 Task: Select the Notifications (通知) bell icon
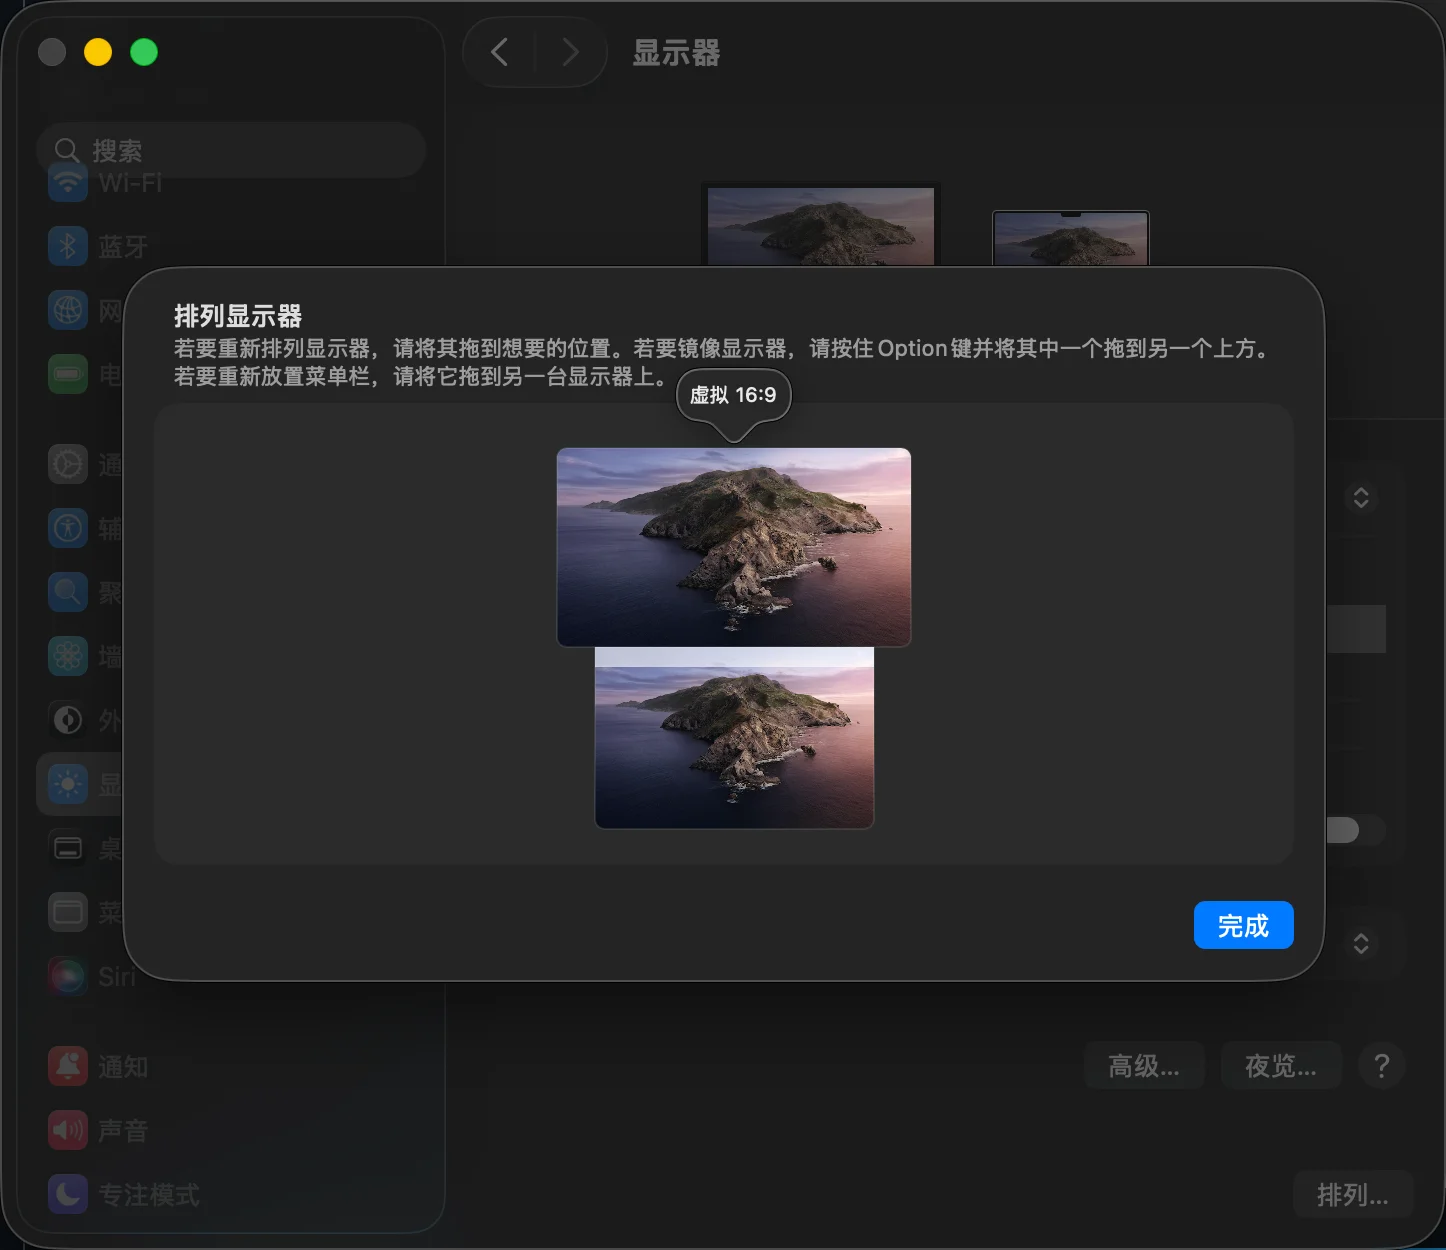68,1067
